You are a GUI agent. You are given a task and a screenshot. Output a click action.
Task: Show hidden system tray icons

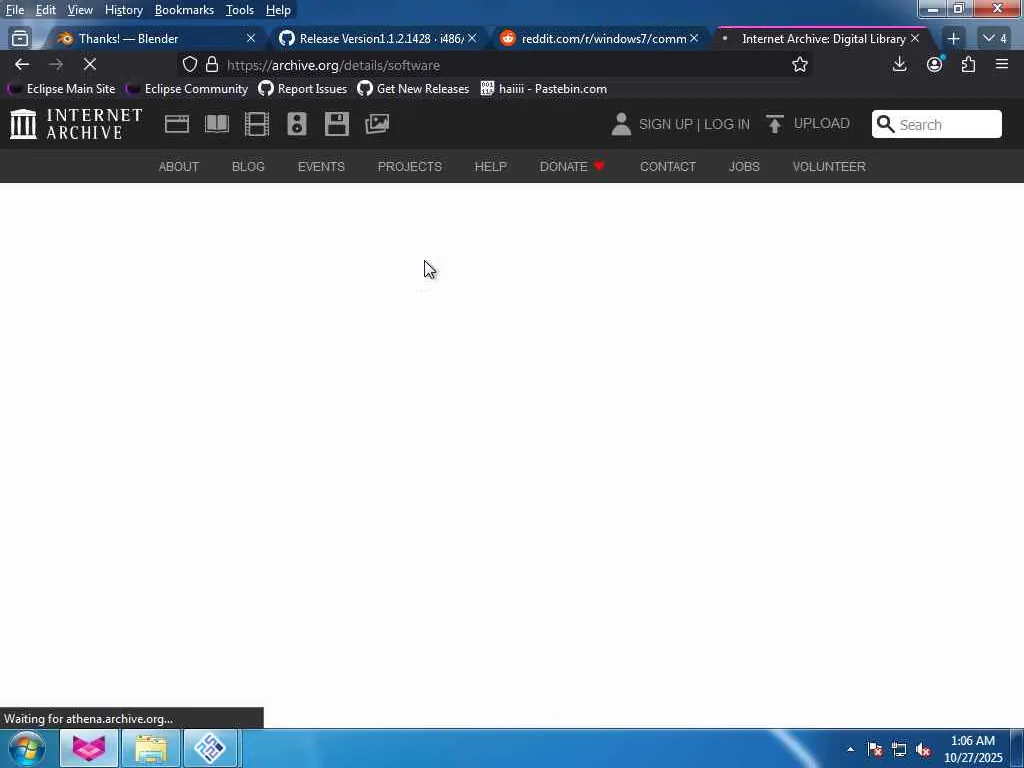click(x=850, y=749)
